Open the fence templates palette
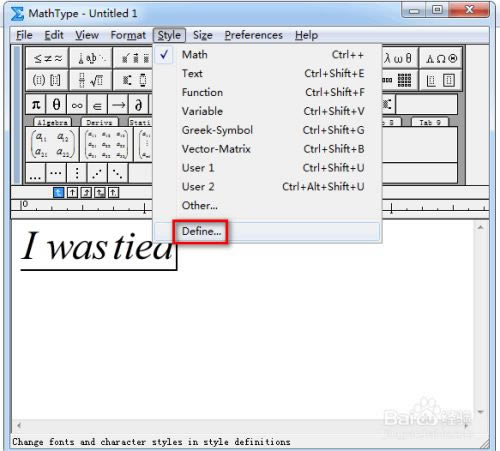500x451 pixels. (x=47, y=80)
